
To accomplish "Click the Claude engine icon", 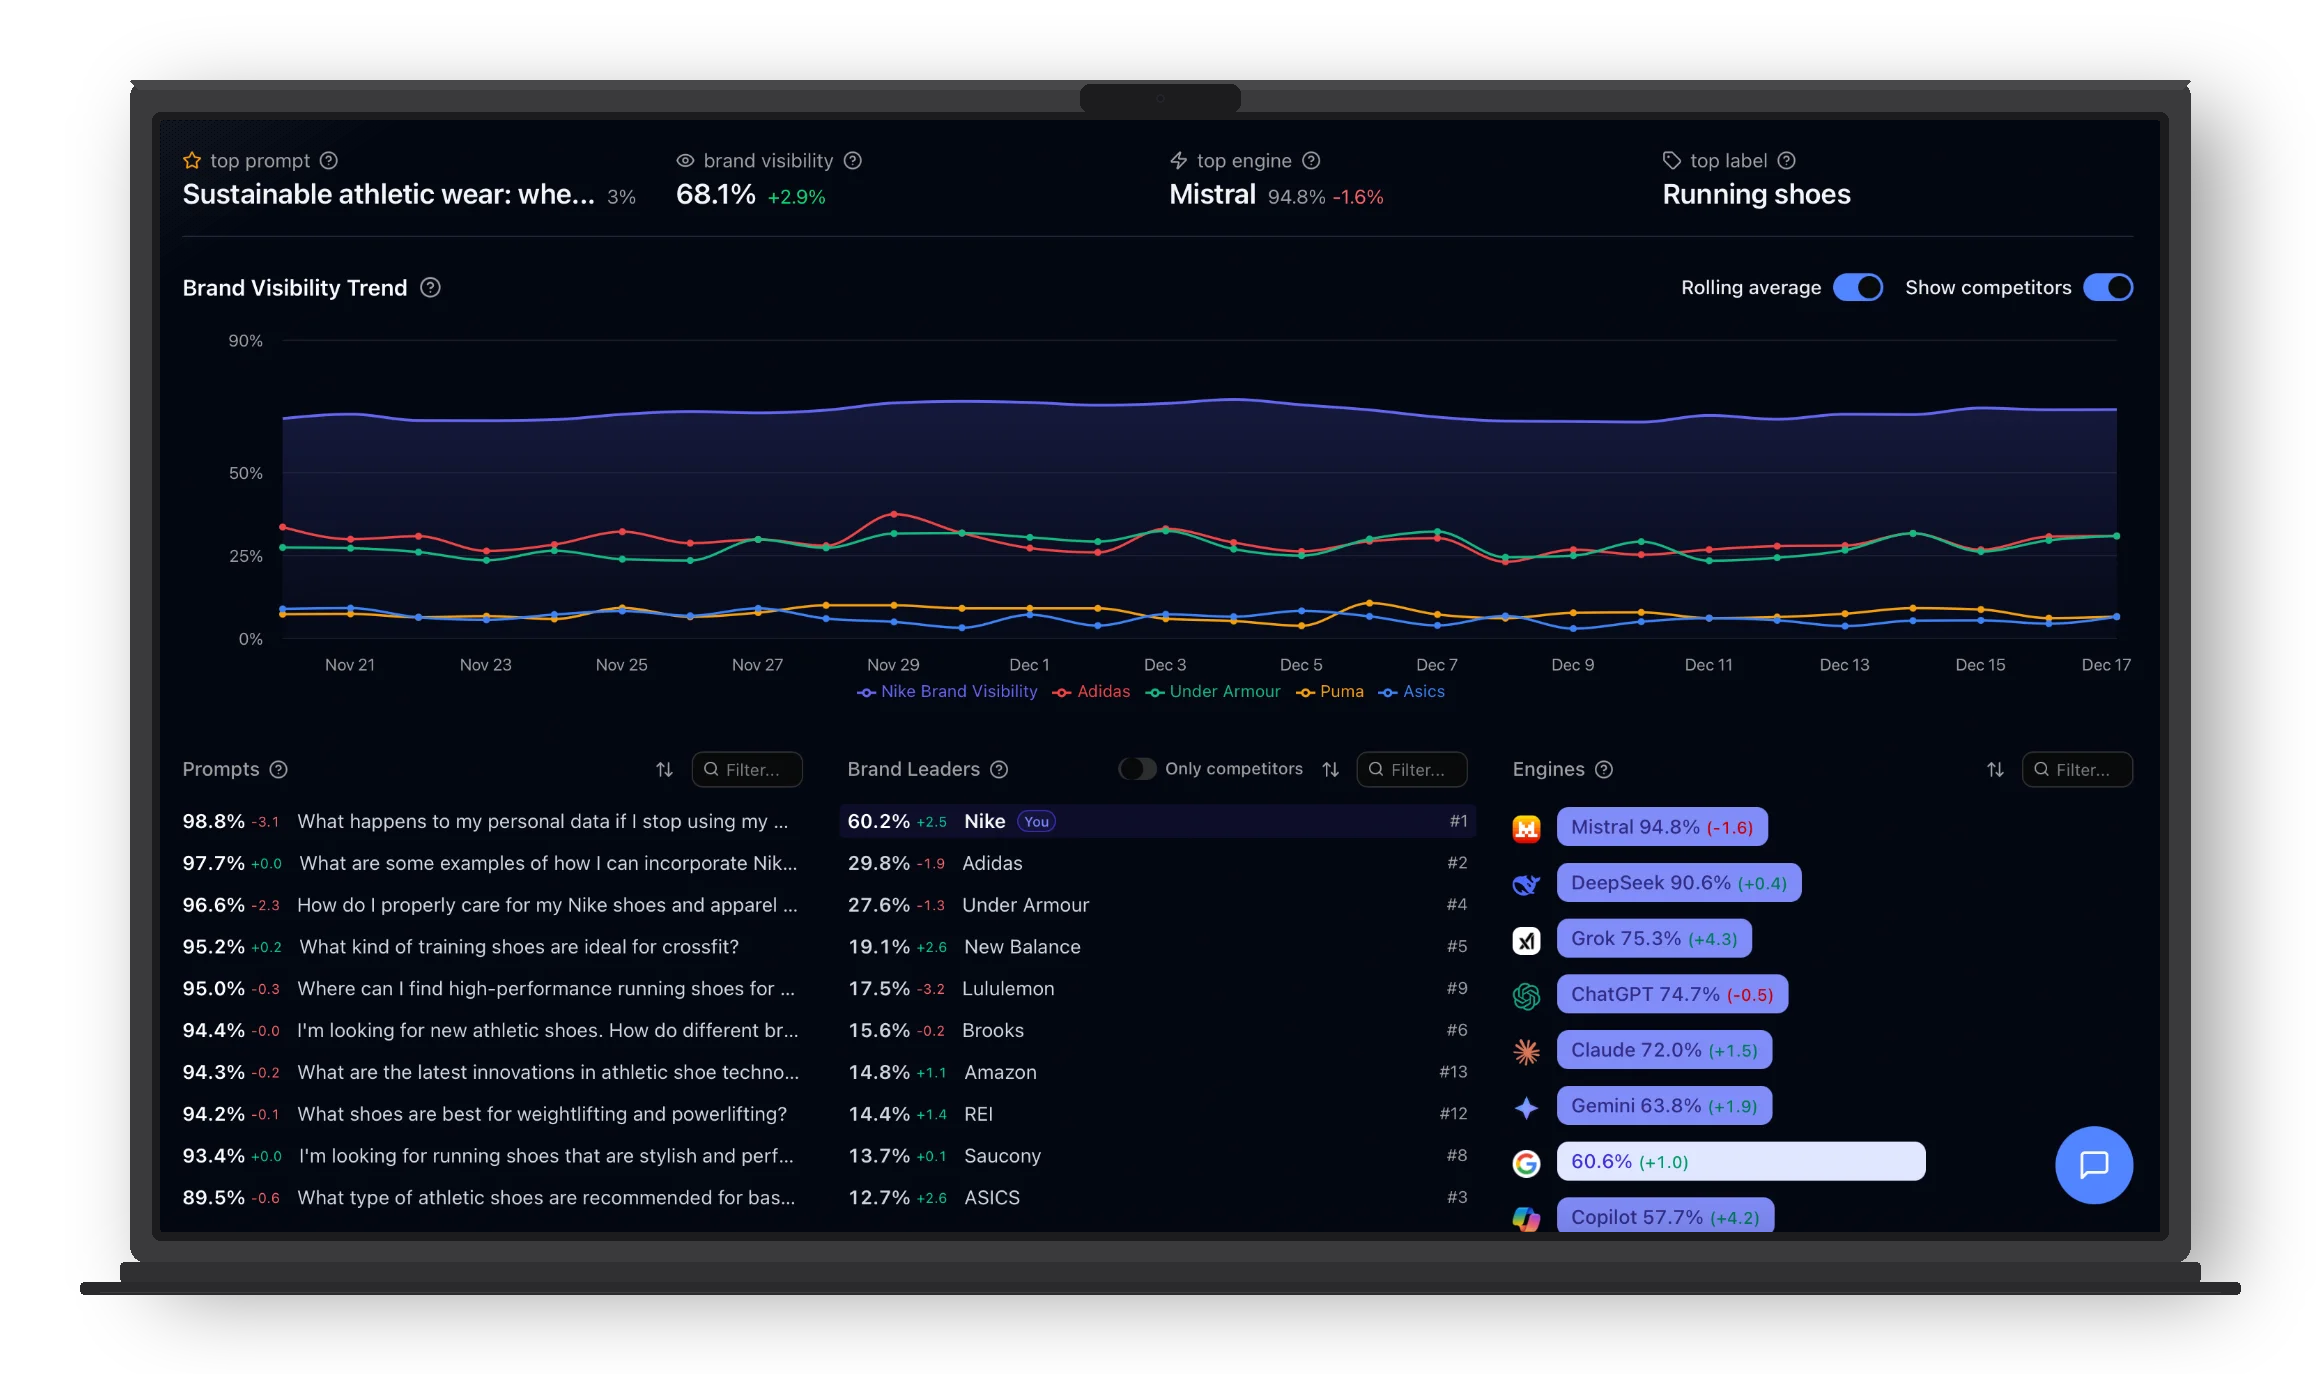I will pos(1527,1051).
